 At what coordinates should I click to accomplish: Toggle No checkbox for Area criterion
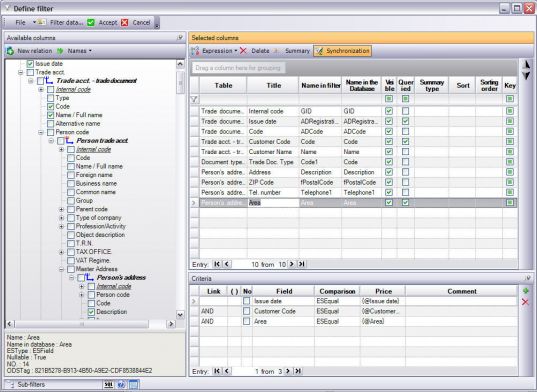[247, 321]
